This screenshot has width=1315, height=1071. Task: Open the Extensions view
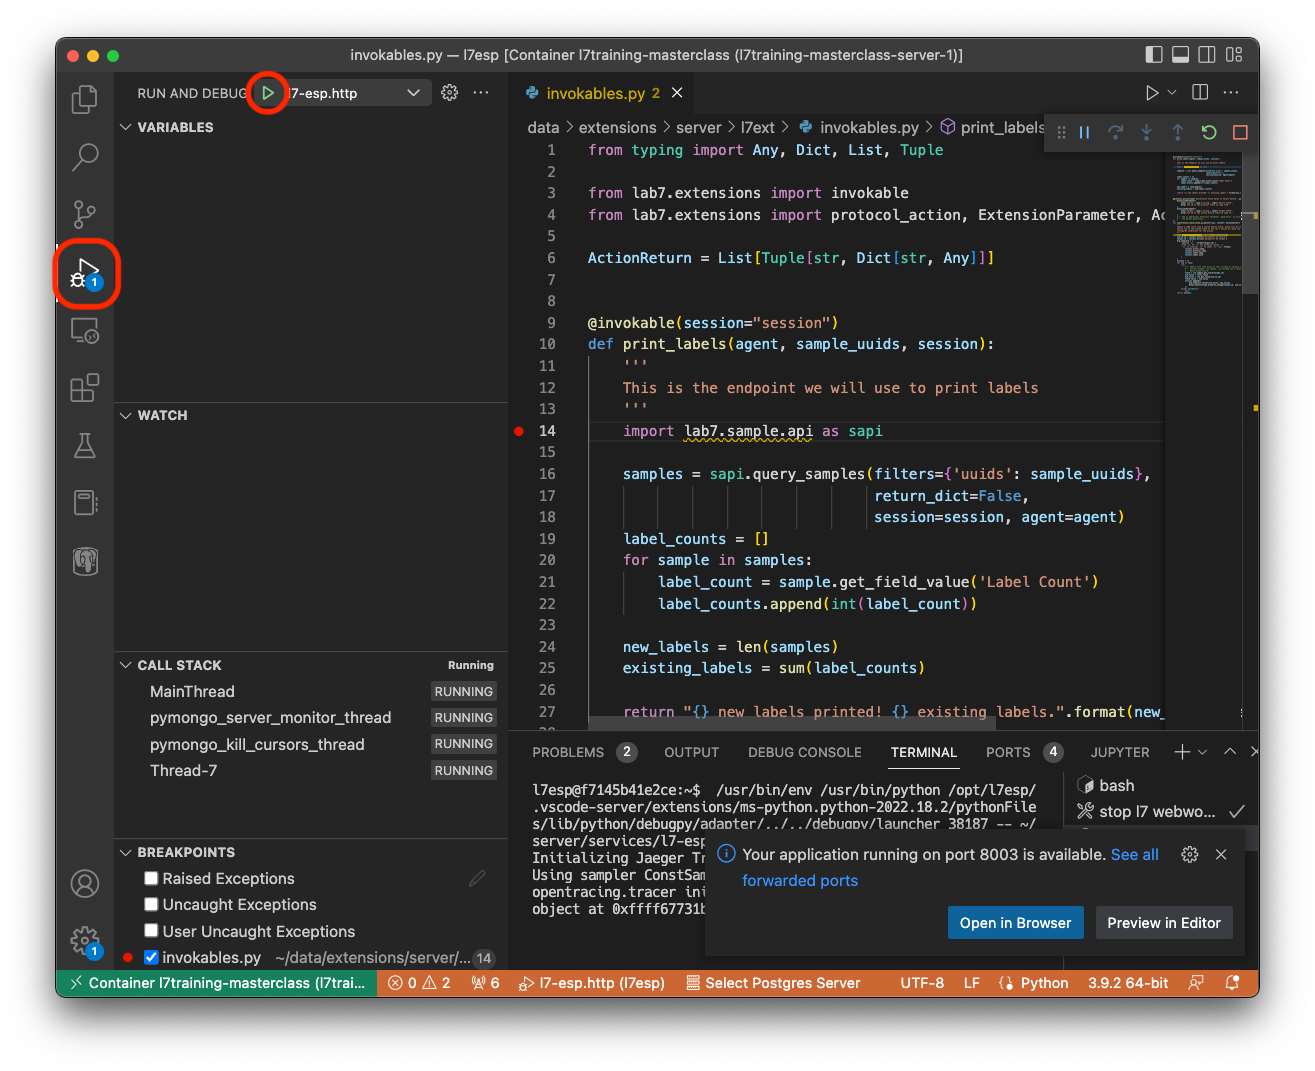point(85,387)
